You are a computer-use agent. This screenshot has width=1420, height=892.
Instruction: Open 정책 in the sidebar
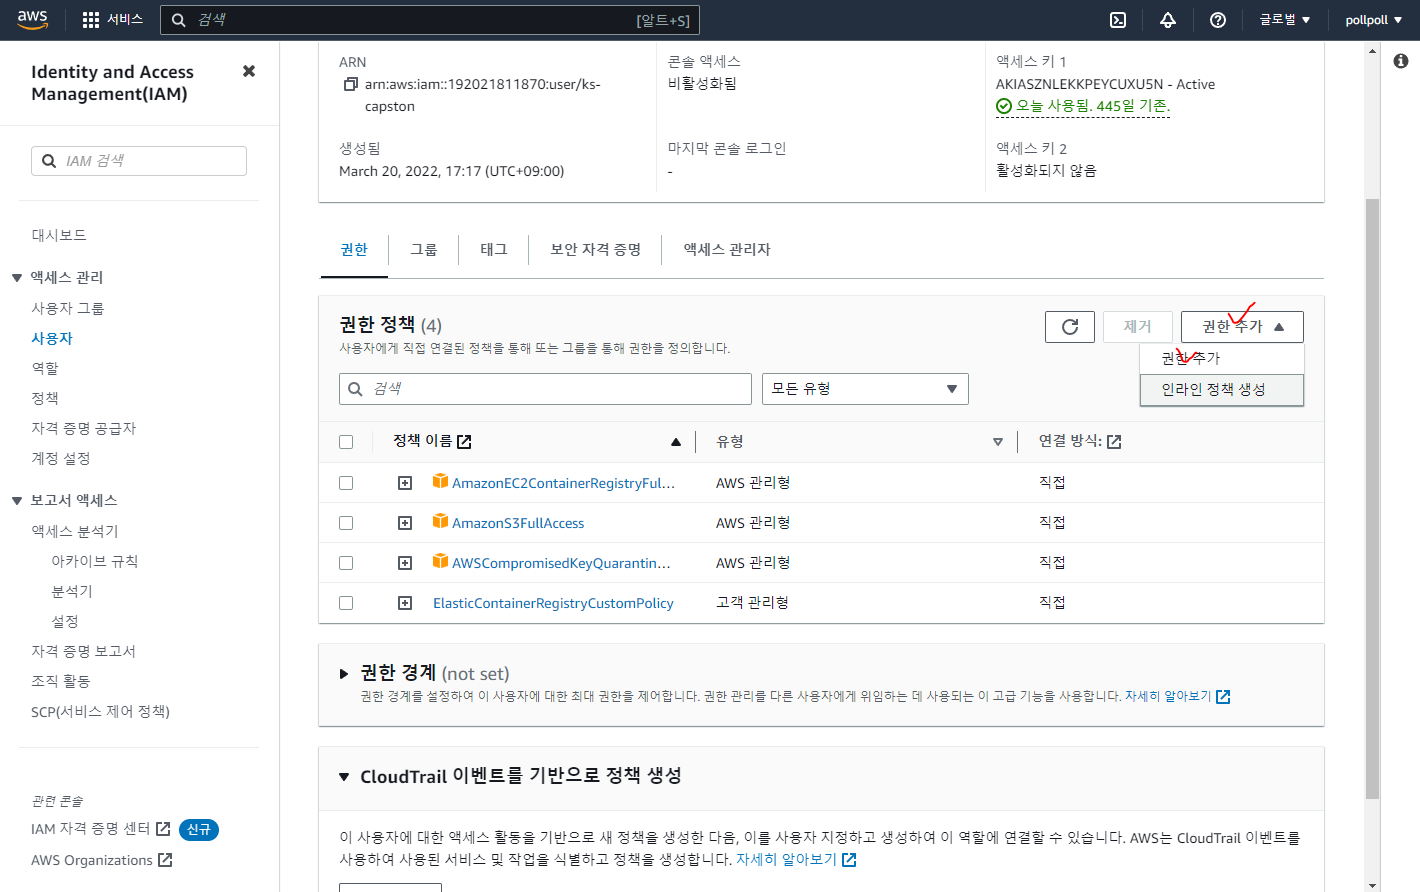(45, 398)
